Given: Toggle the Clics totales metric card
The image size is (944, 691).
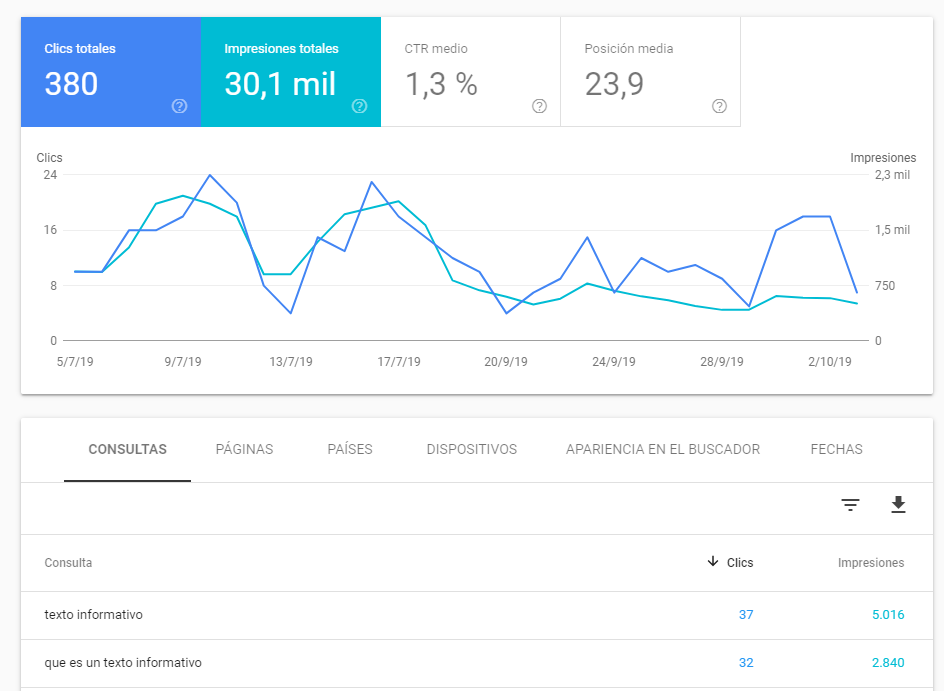Looking at the screenshot, I should (110, 72).
